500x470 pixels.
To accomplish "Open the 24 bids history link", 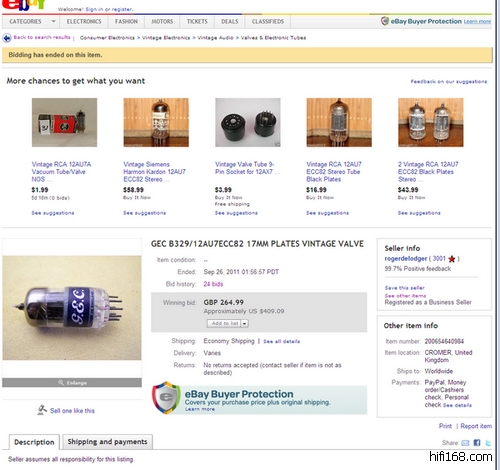I will [x=213, y=284].
